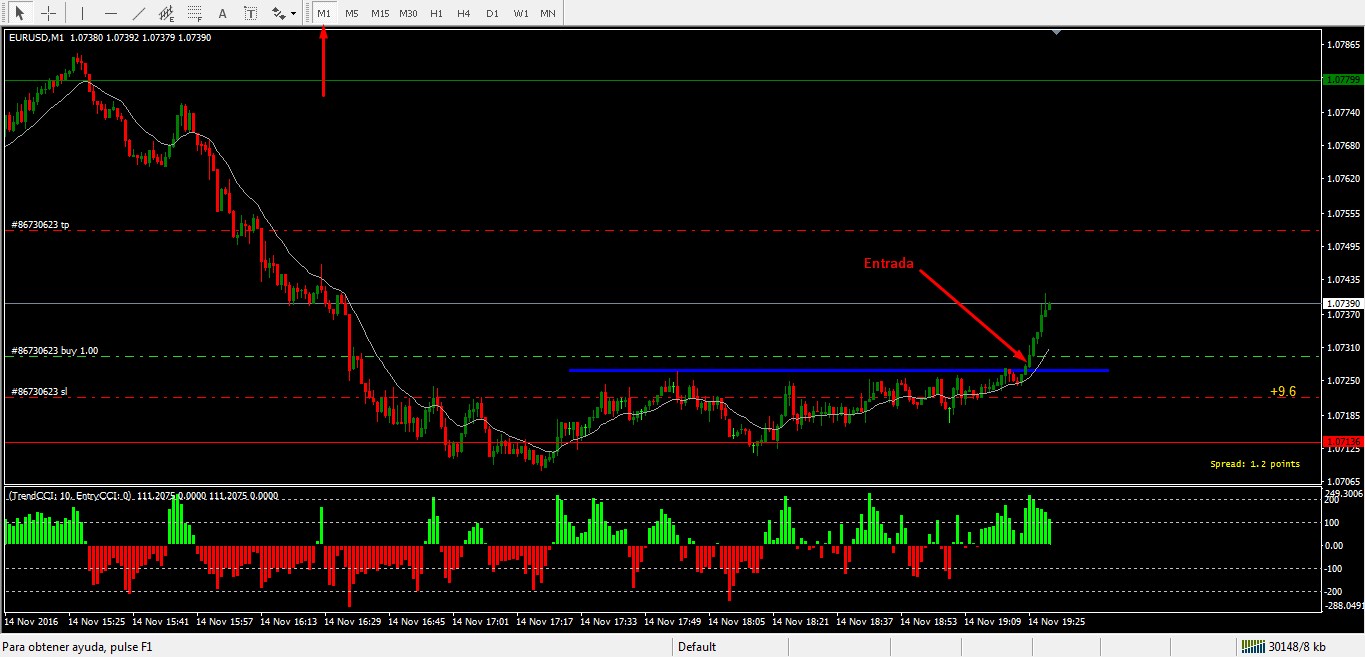The height and width of the screenshot is (657, 1365).
Task: Choose the trendline drawing tool
Action: pyautogui.click(x=138, y=14)
